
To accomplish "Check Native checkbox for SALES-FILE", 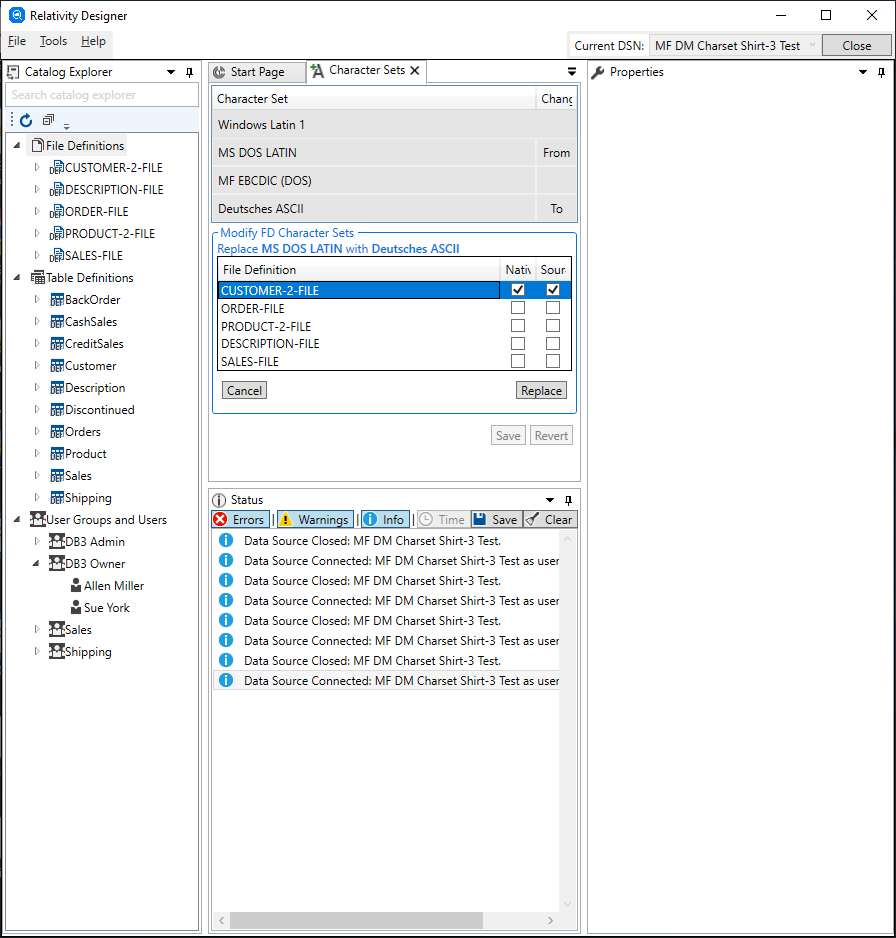I will [518, 361].
